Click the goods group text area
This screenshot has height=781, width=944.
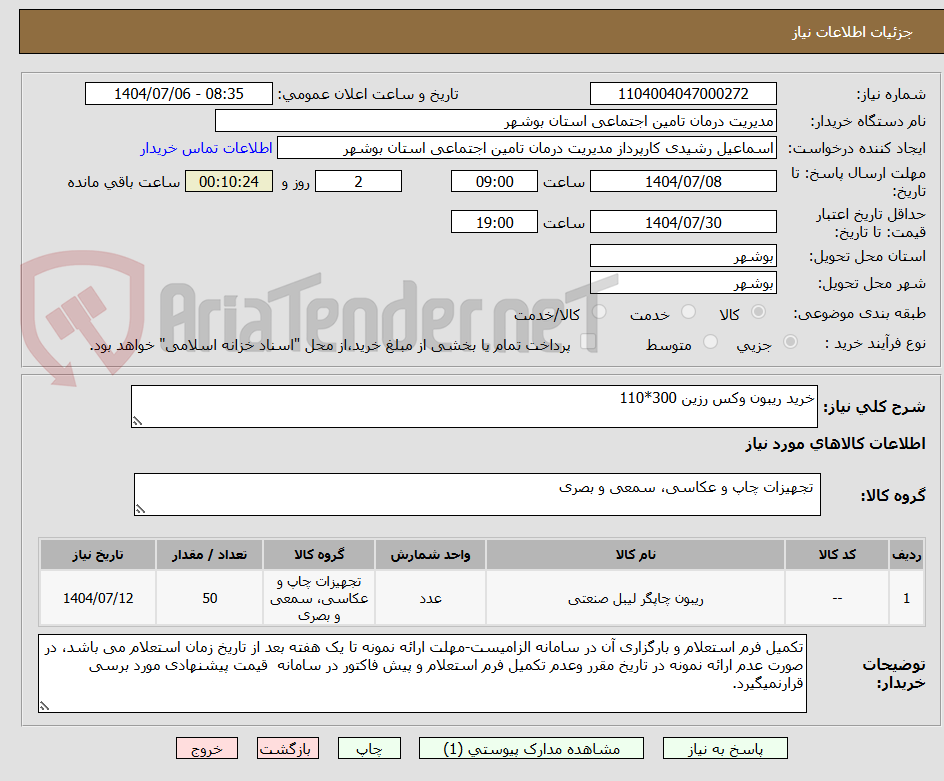tap(477, 494)
